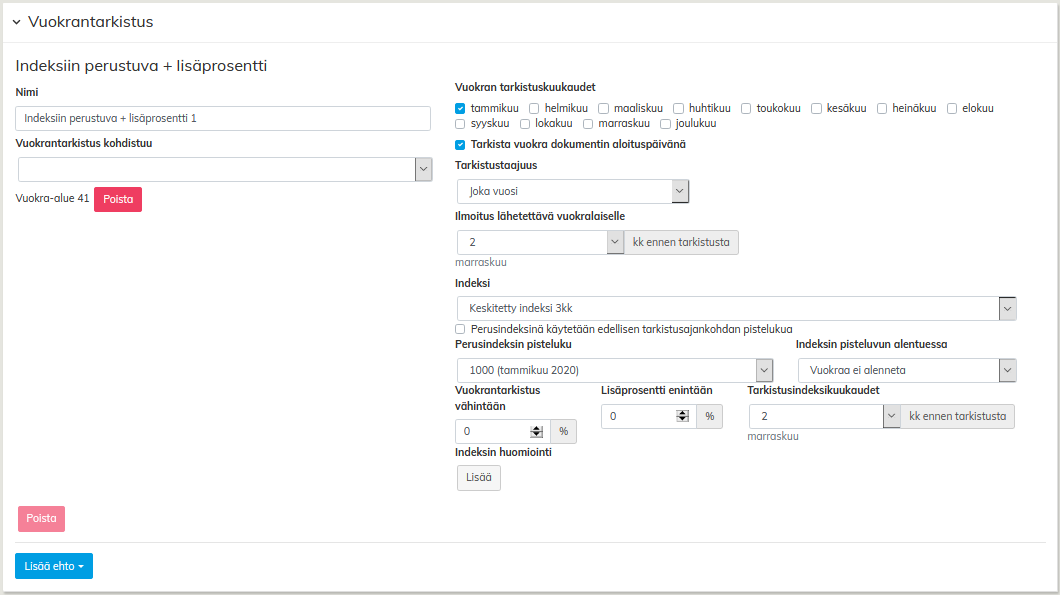The height and width of the screenshot is (595, 1060).
Task: Click Lisää under Indeksin huomiointi
Action: tap(478, 478)
